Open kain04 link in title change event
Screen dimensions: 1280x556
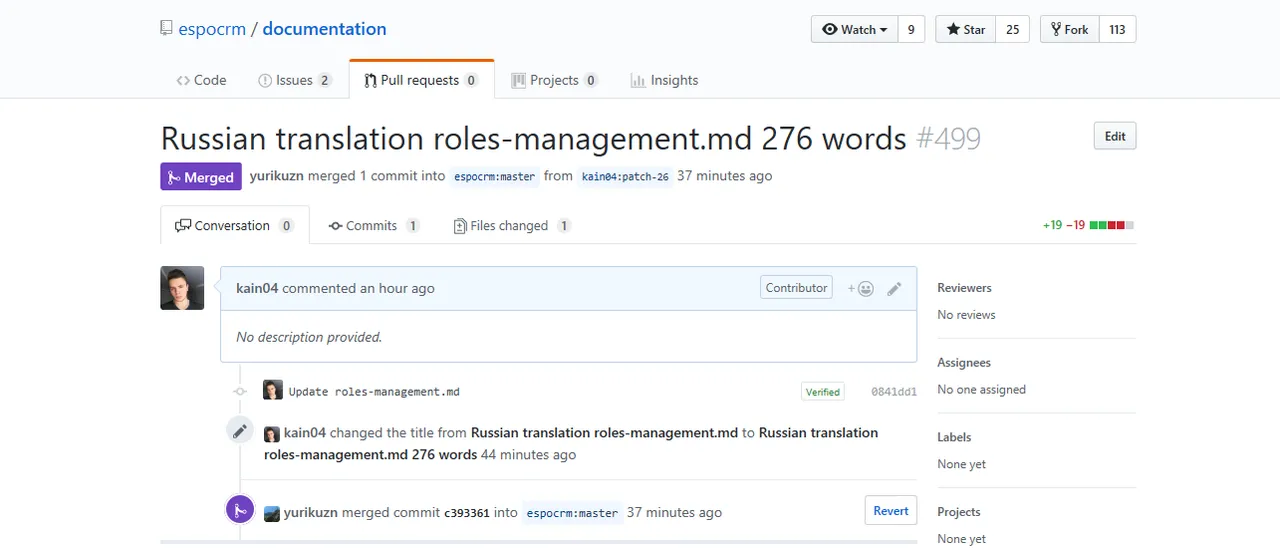305,433
